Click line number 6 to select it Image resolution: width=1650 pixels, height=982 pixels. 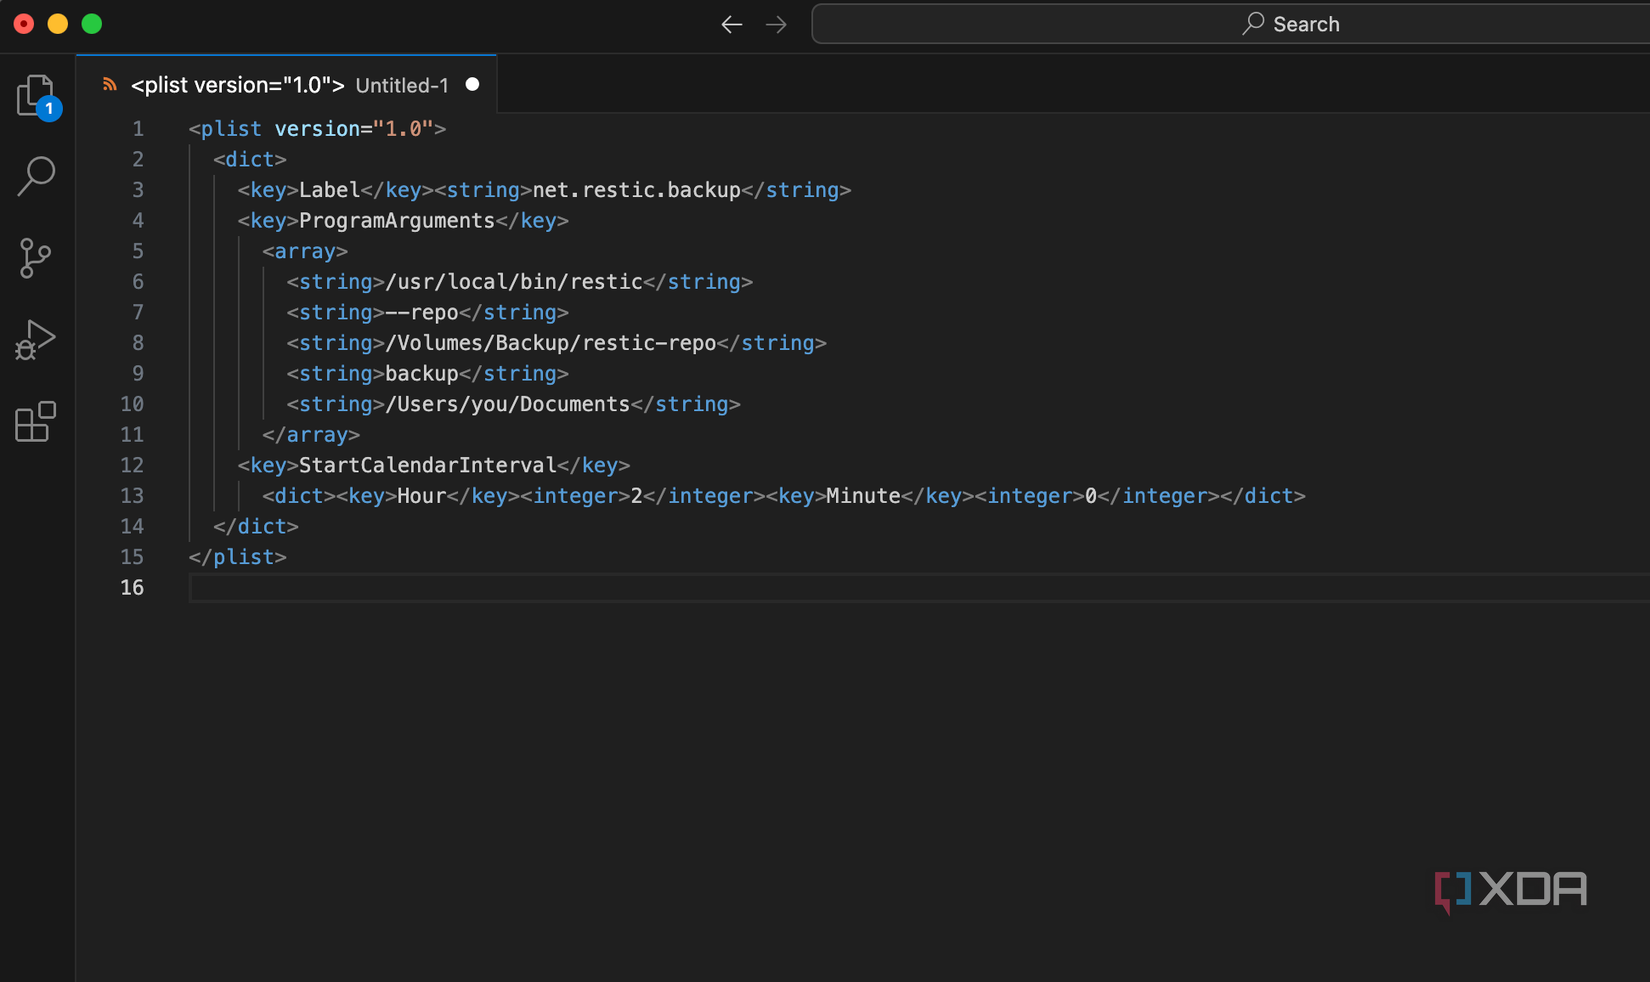[x=138, y=282]
